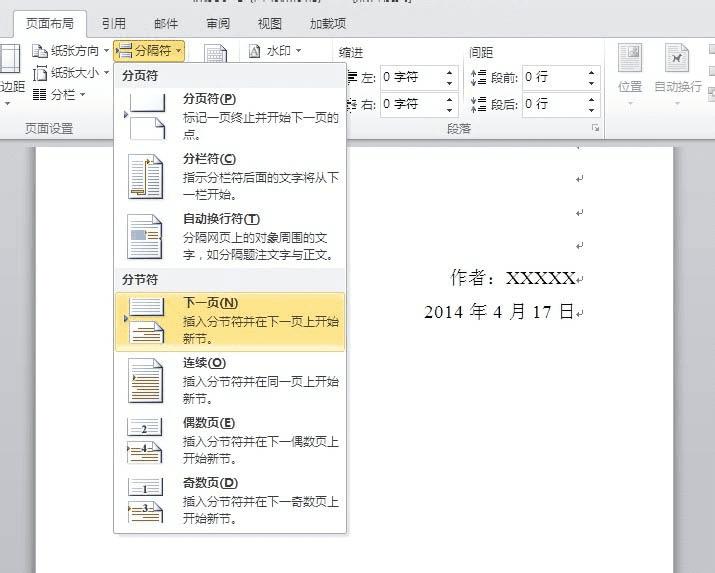The height and width of the screenshot is (573, 715).
Task: Open the 引用 ribbon tab
Action: [113, 24]
